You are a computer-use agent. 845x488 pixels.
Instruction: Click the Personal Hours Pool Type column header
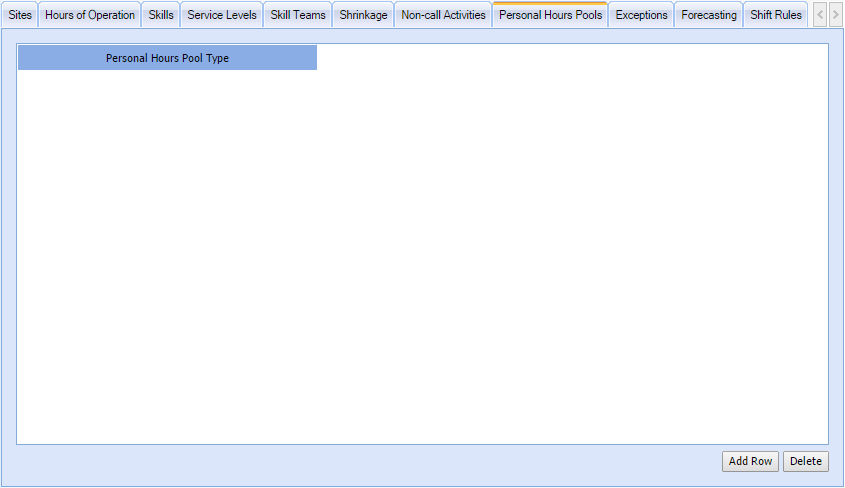pos(167,58)
